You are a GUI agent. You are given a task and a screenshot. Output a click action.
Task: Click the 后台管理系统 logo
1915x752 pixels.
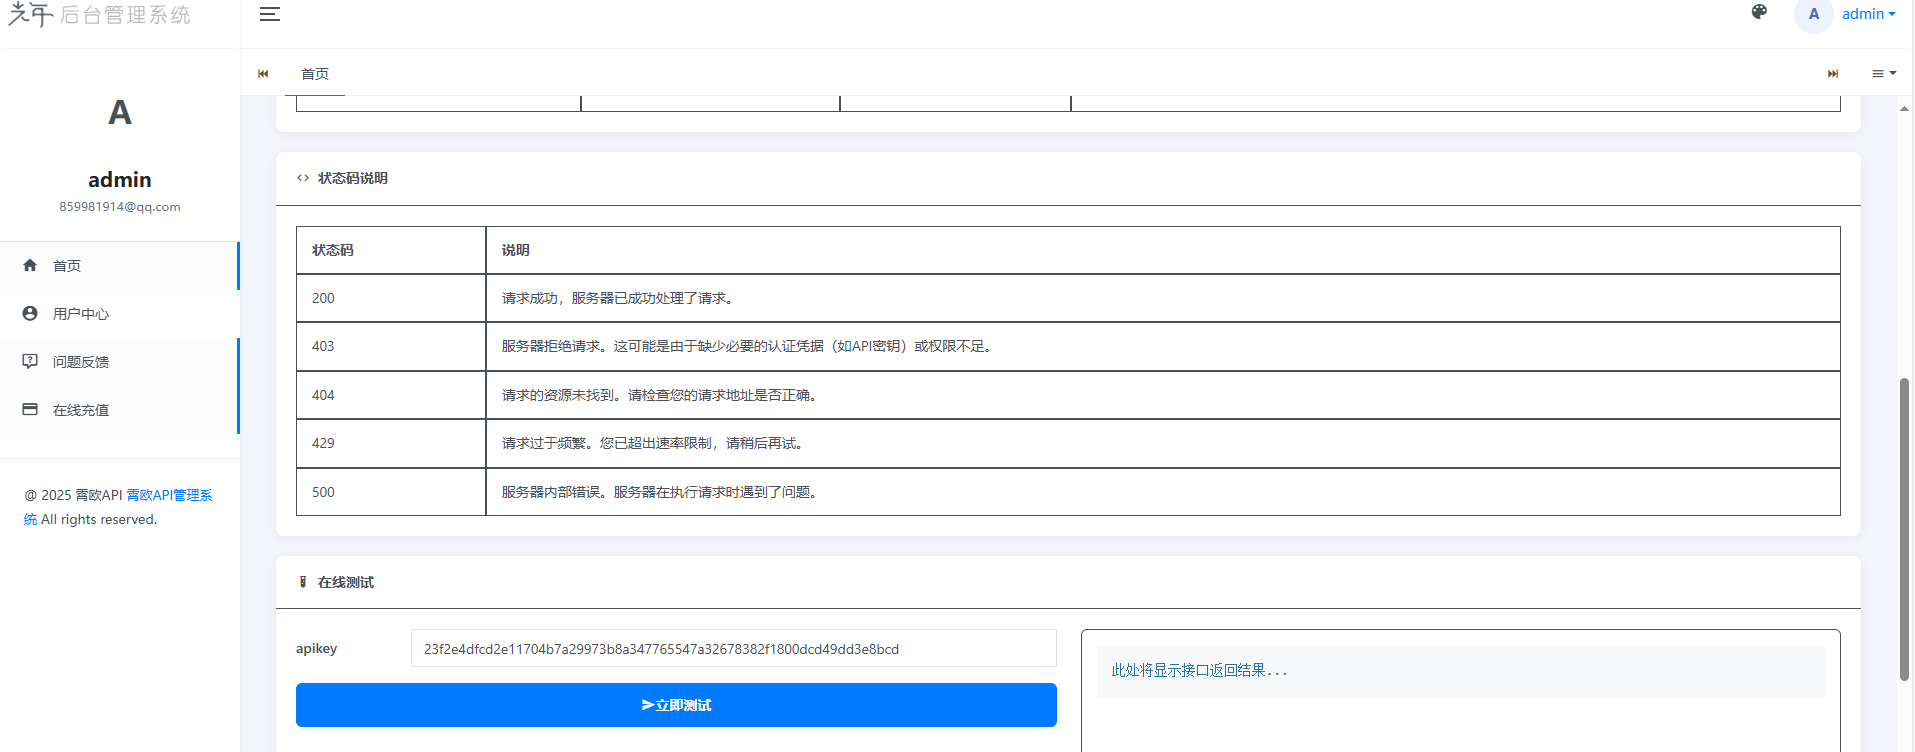pos(100,15)
